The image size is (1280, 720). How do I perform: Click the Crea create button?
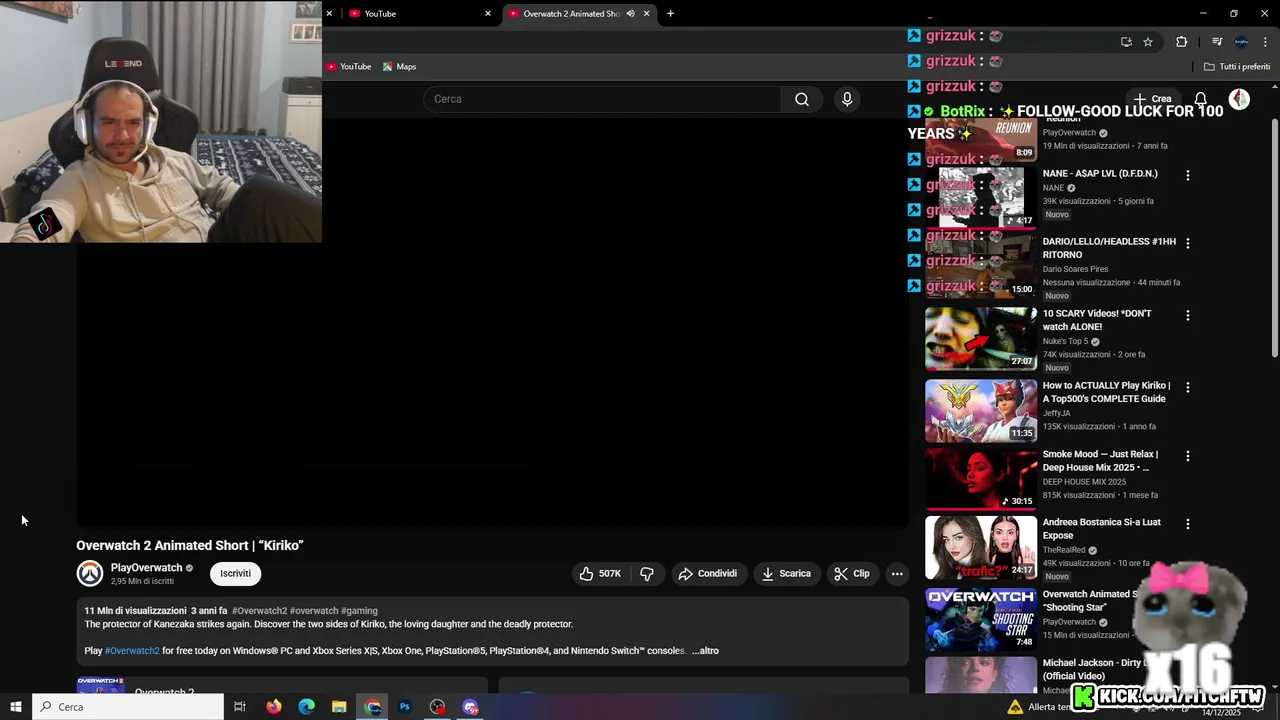tap(1152, 99)
